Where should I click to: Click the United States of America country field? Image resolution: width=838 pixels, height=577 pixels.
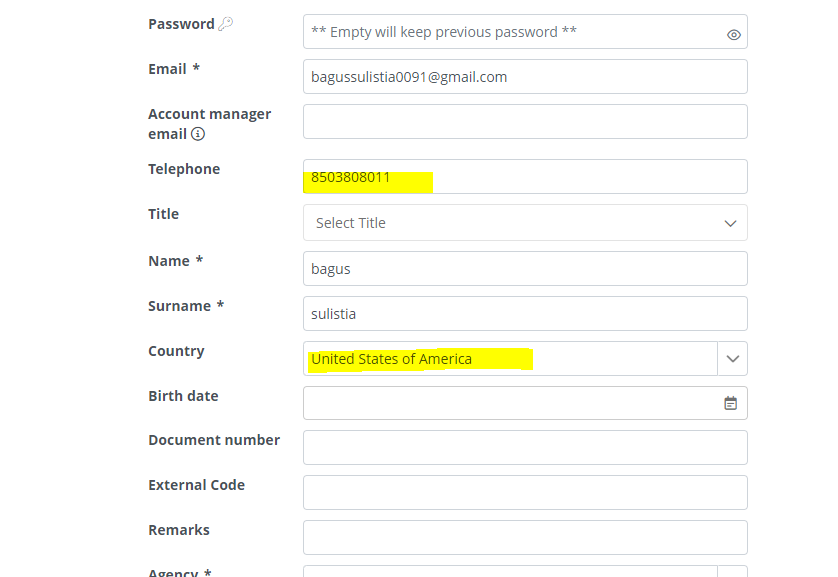(x=510, y=359)
